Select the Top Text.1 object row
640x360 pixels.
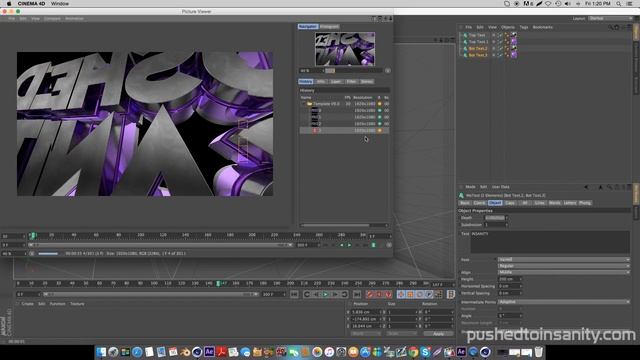478,42
